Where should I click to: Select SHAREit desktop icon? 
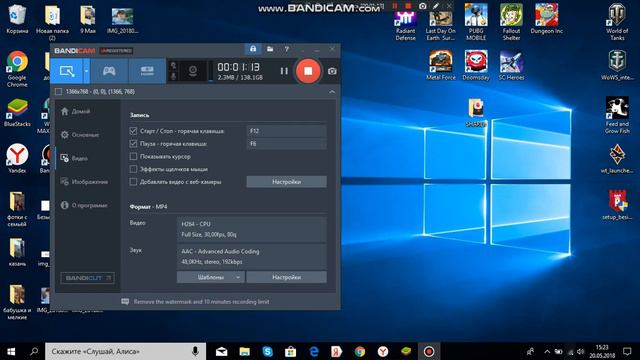[x=476, y=113]
